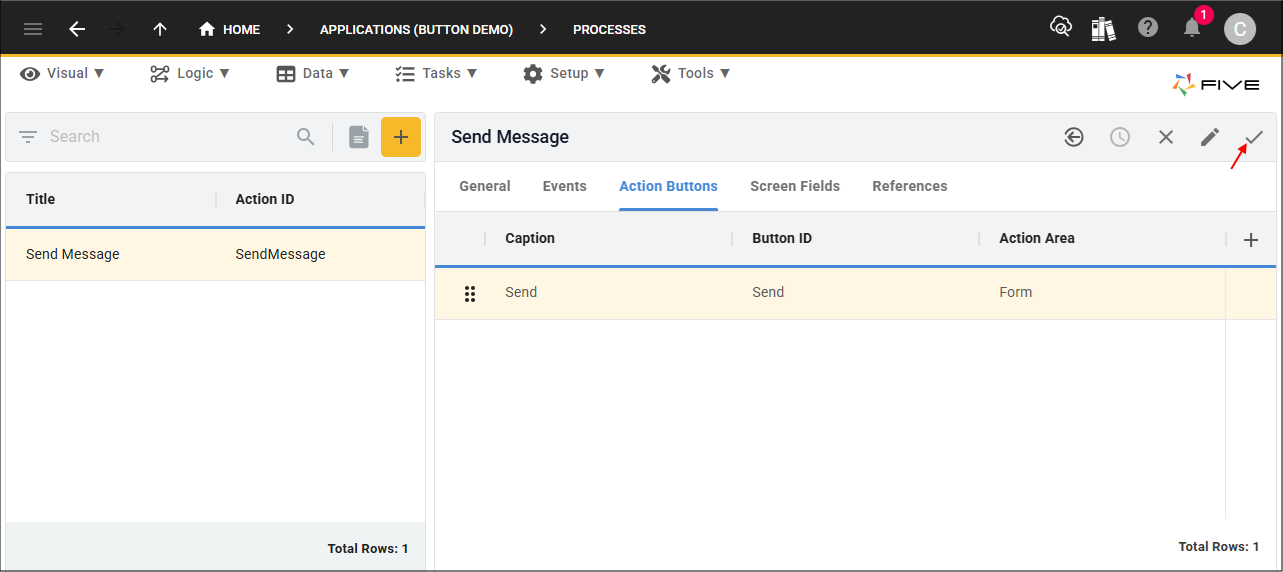Save the form with the checkmark icon

tap(1254, 137)
